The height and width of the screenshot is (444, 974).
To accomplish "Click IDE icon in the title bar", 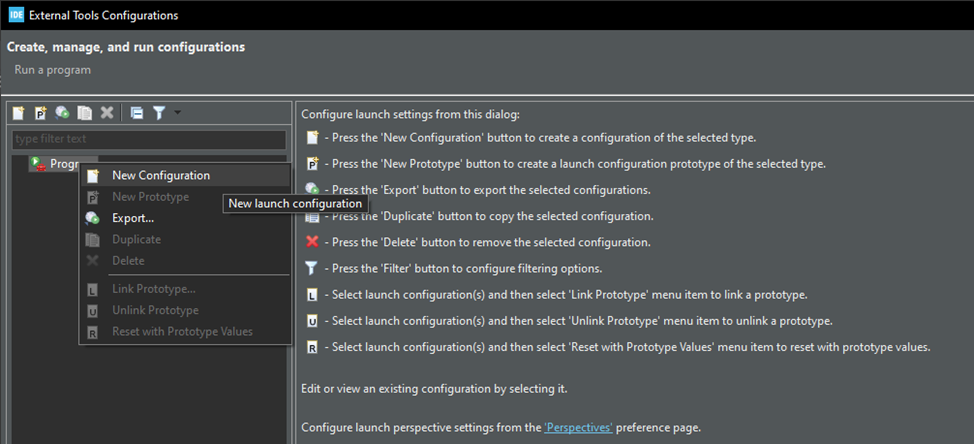I will pos(16,15).
